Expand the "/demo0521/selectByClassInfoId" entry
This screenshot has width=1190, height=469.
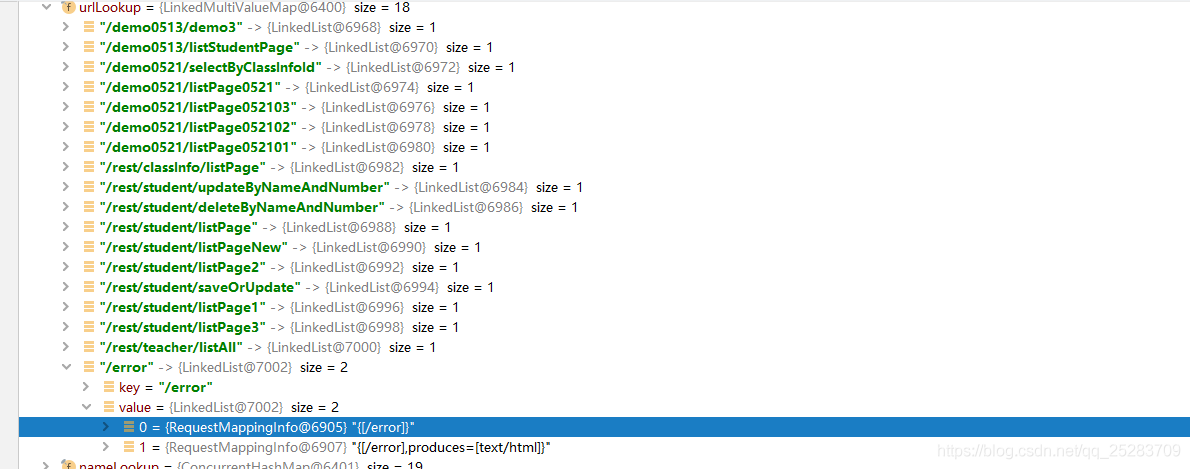tap(67, 68)
